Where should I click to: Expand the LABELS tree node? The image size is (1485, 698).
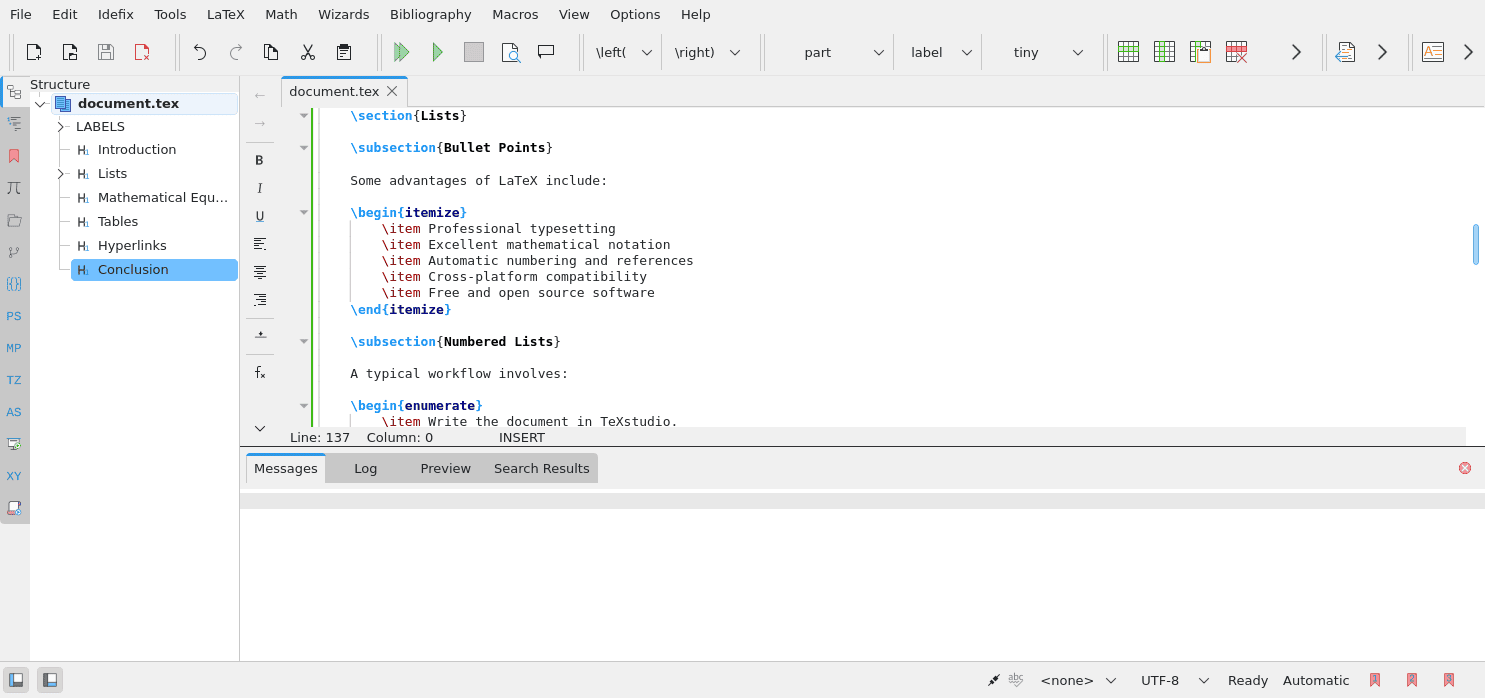60,127
